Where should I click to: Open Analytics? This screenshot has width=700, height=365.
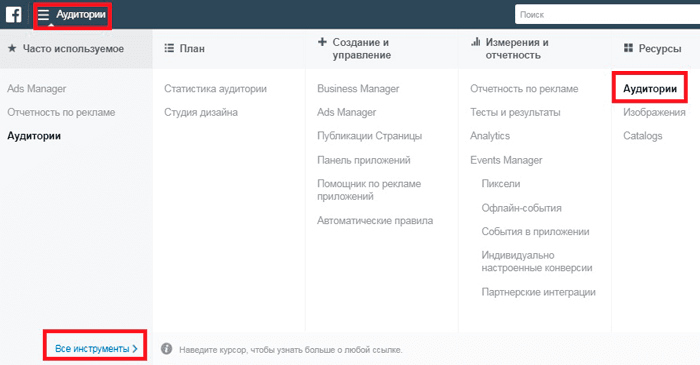click(490, 136)
